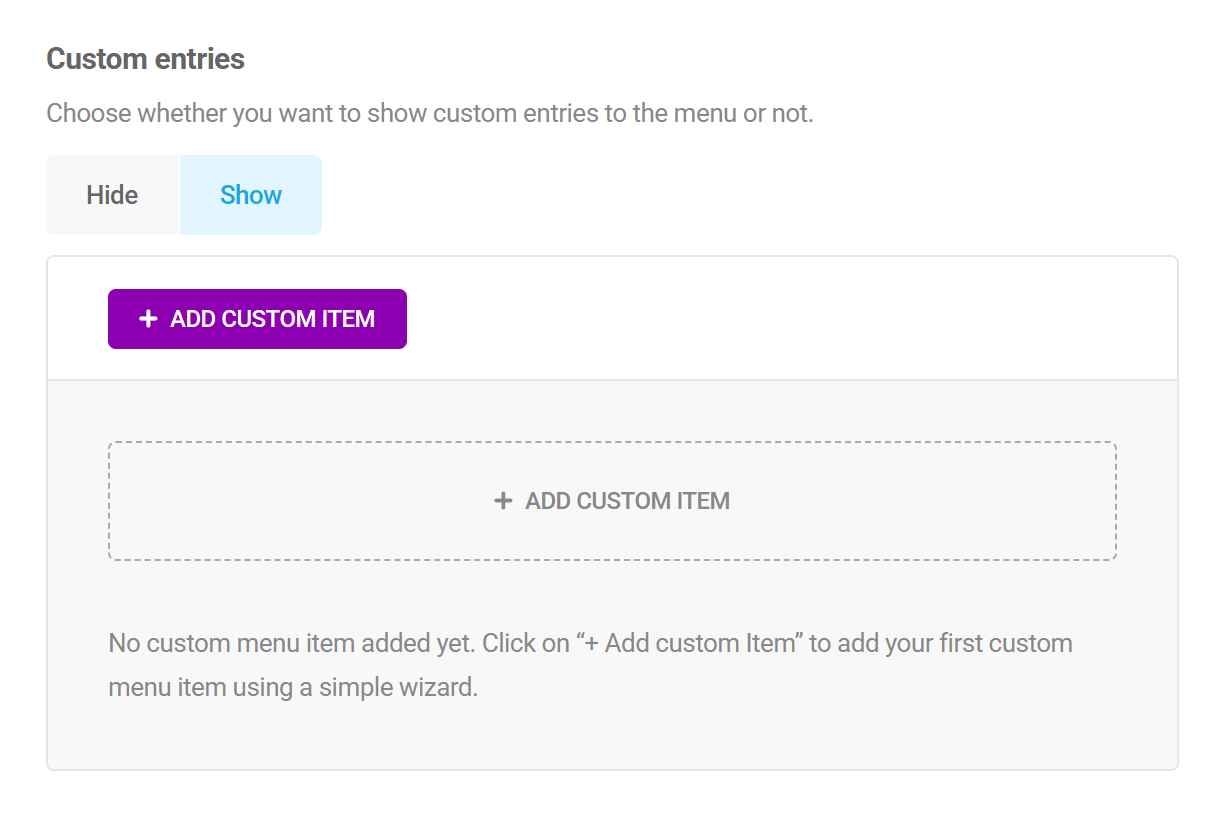Open the custom item wizard via the purple button
Viewport: 1220px width, 813px height.
pyautogui.click(x=257, y=318)
